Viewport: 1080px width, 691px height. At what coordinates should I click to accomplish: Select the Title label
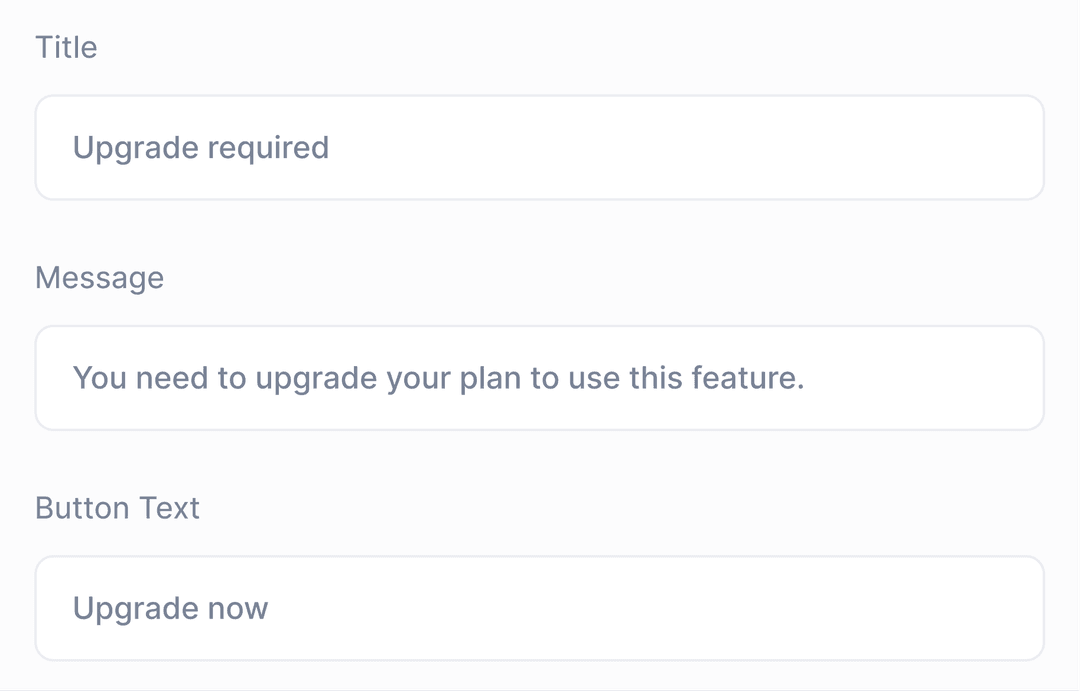click(x=66, y=47)
